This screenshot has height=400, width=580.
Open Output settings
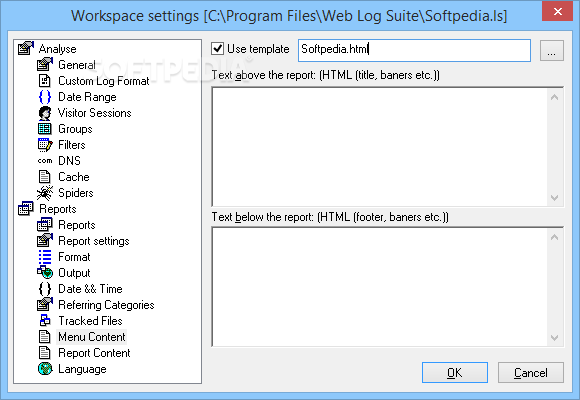[74, 273]
